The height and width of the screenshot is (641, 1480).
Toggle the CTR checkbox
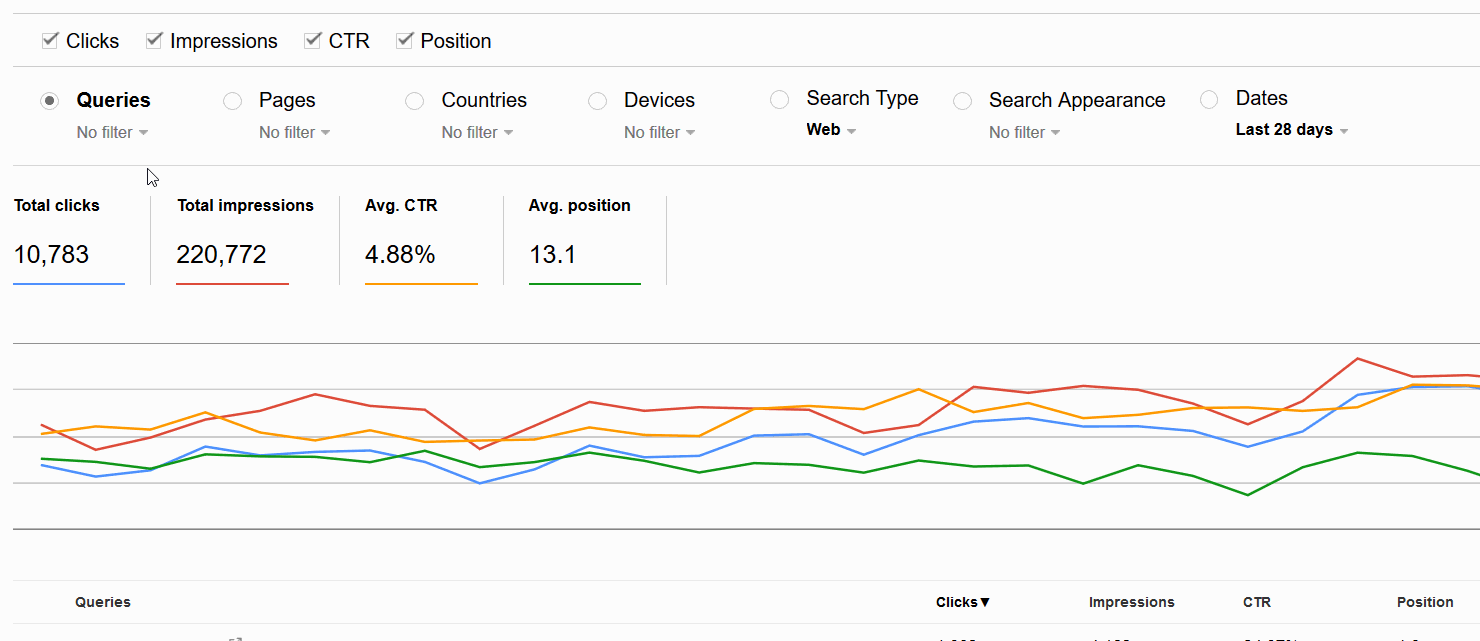(x=313, y=41)
